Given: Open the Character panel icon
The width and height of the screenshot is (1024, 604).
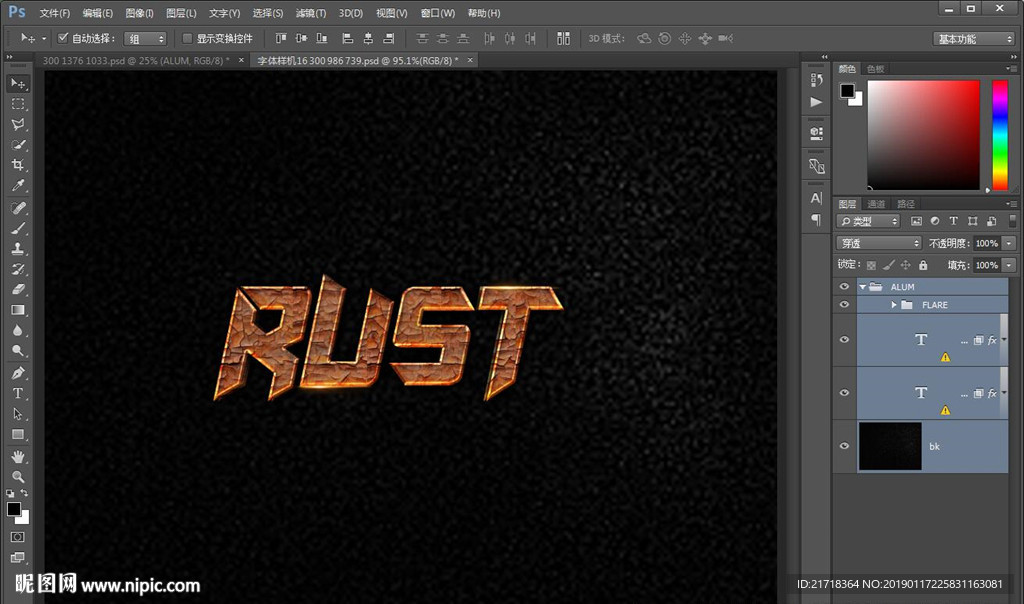Looking at the screenshot, I should (816, 198).
